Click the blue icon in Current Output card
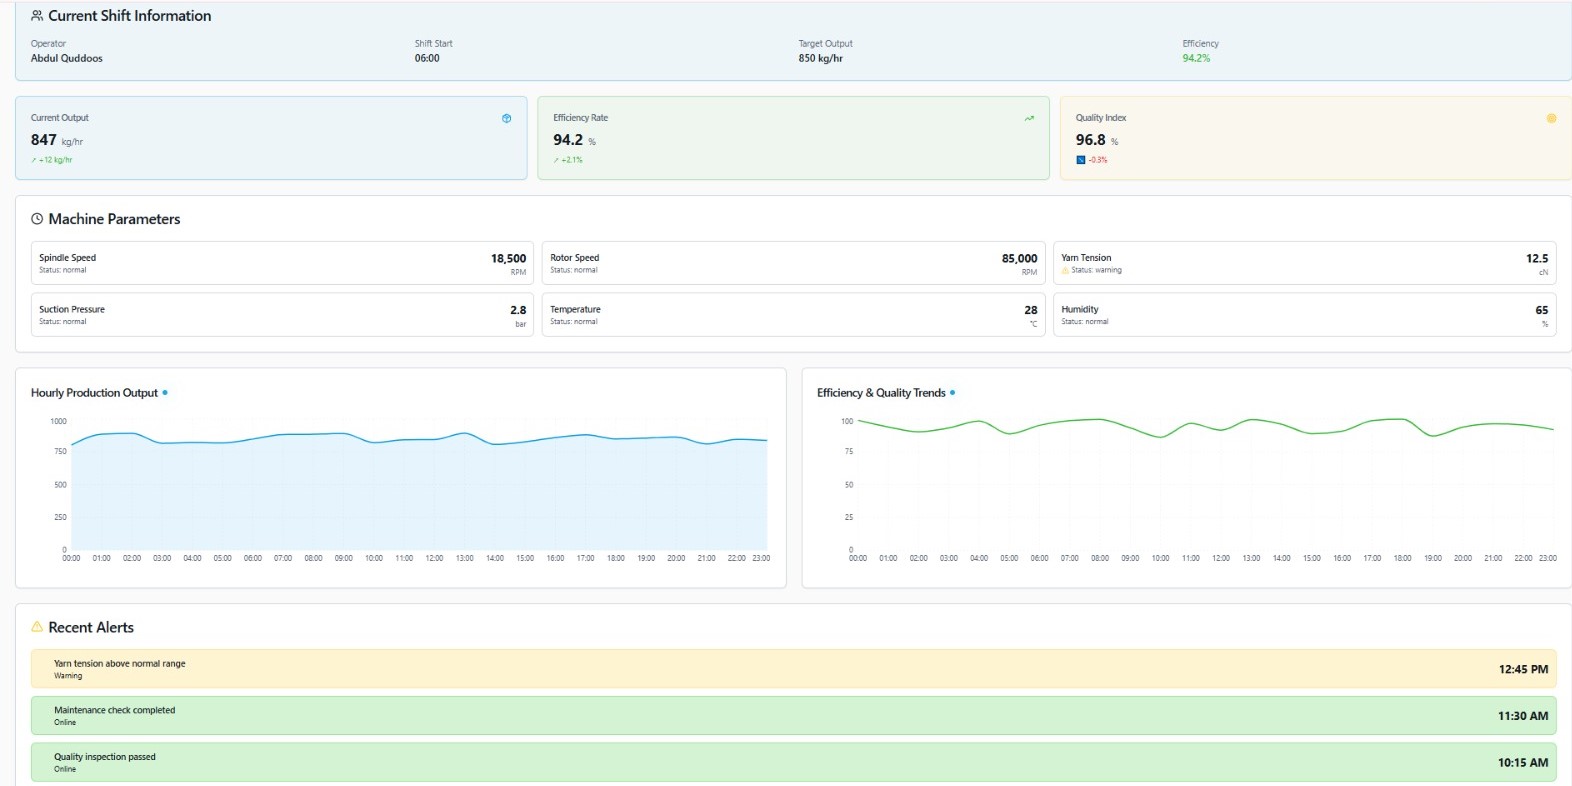The image size is (1572, 786). [x=506, y=118]
